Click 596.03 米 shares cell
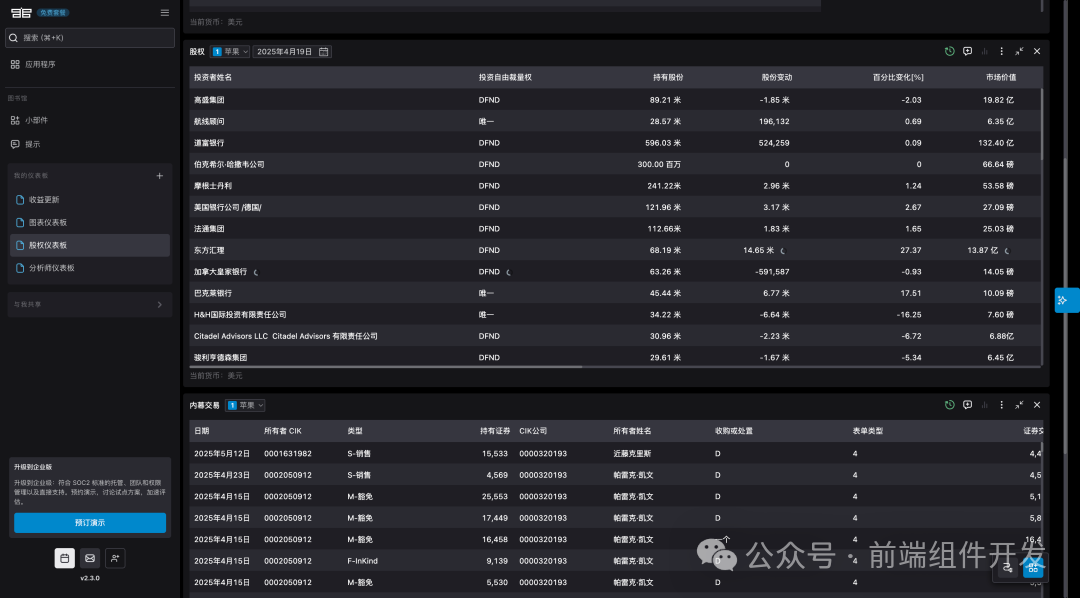This screenshot has height=598, width=1080. click(663, 143)
